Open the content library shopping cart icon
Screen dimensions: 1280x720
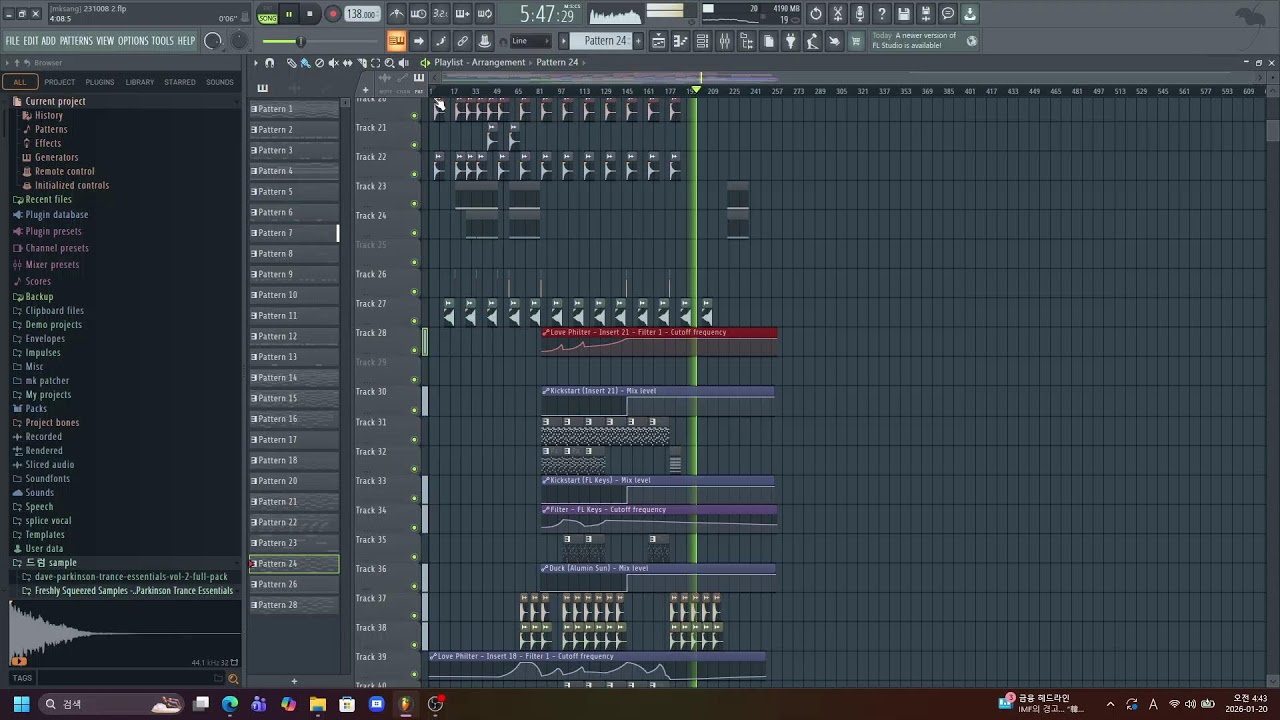click(856, 41)
